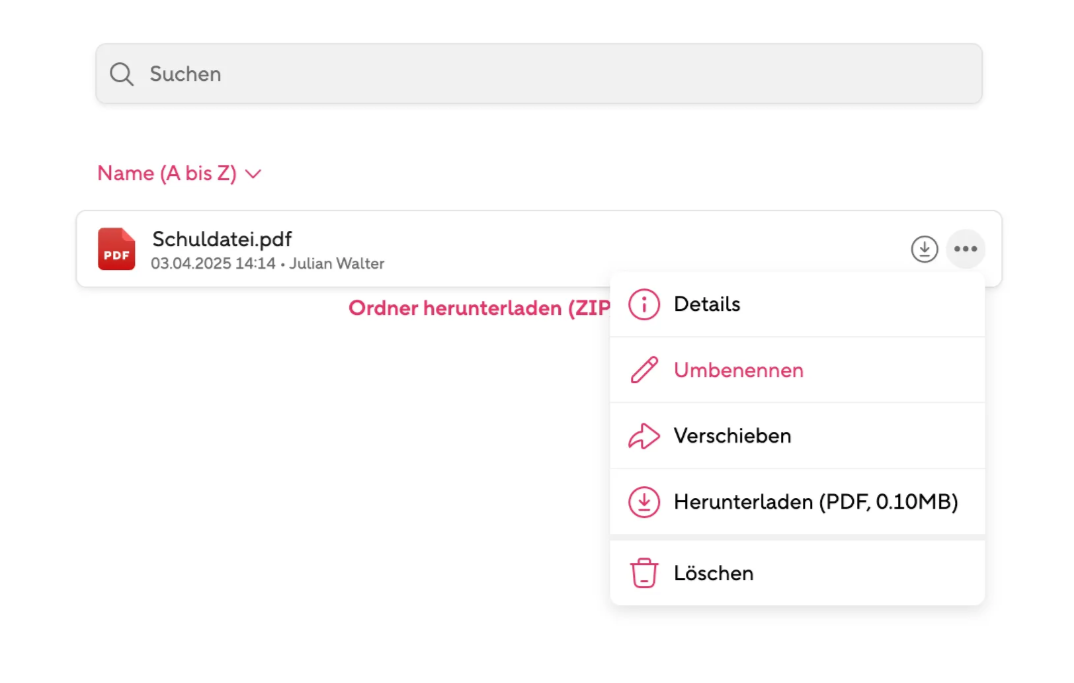Click the Schuldatei.pdf file name
The image size is (1074, 683).
(x=222, y=239)
